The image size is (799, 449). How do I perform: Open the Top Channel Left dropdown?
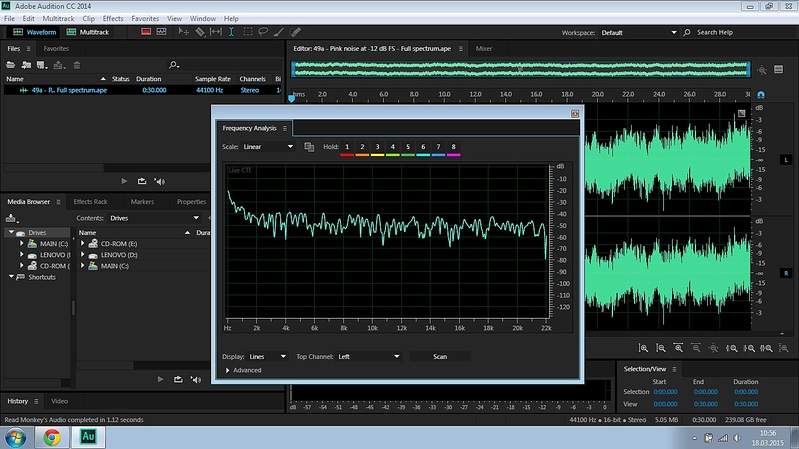(x=369, y=357)
